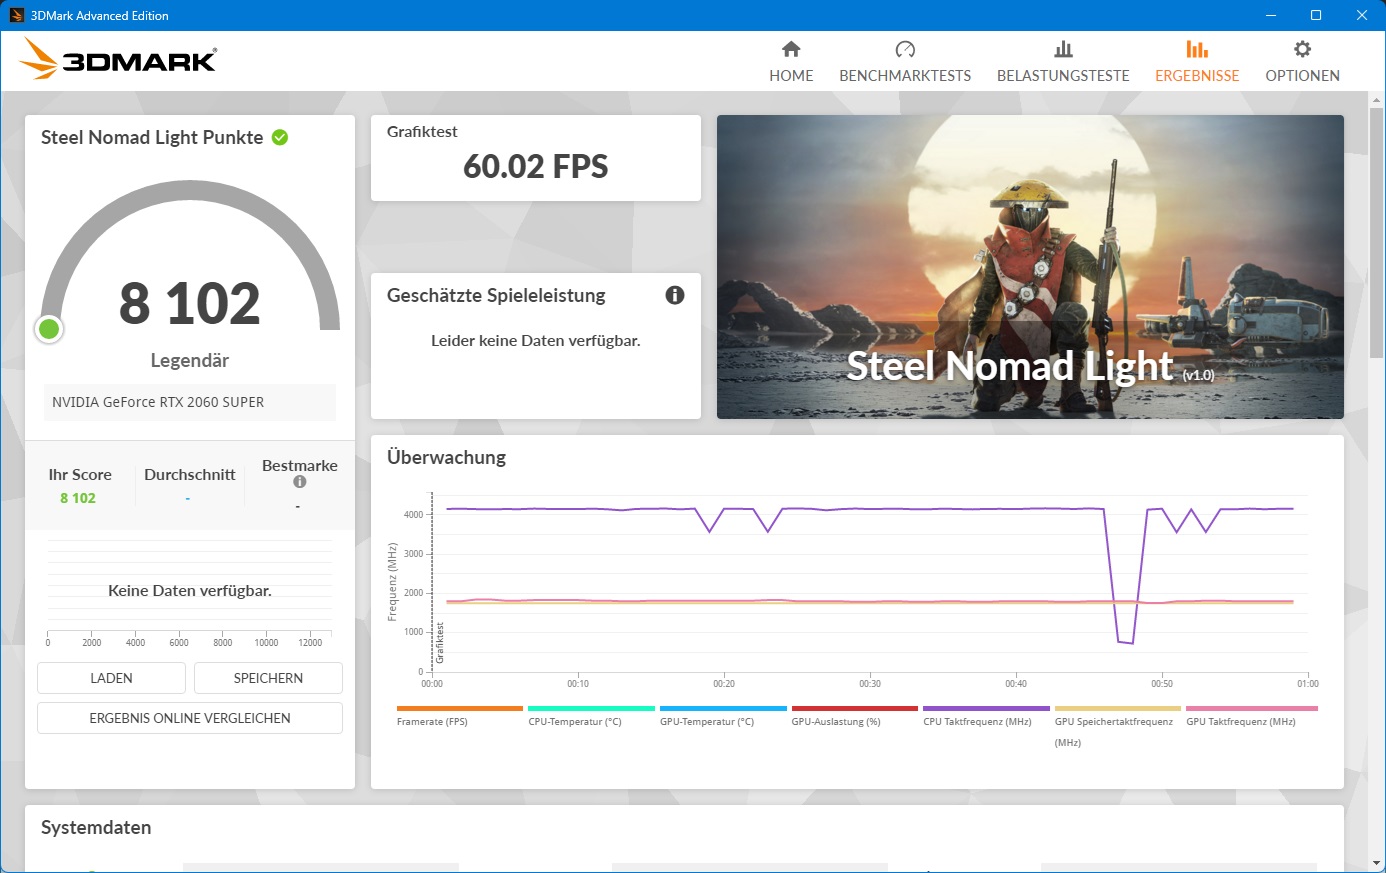Click the Durchschnitt column label
Image resolution: width=1386 pixels, height=873 pixels.
[189, 474]
